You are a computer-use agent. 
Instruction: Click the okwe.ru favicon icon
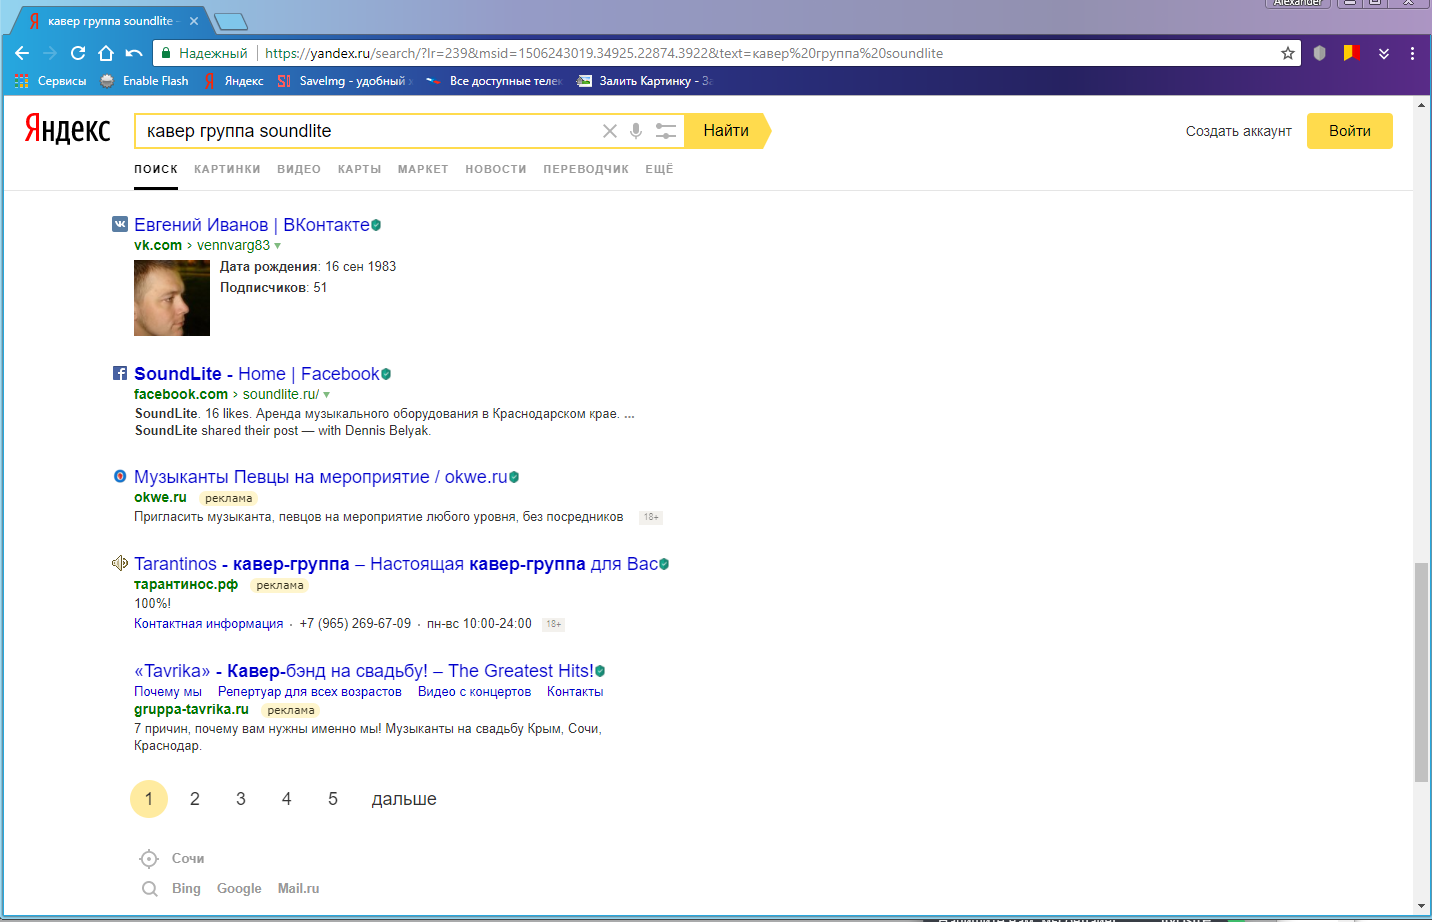point(120,476)
